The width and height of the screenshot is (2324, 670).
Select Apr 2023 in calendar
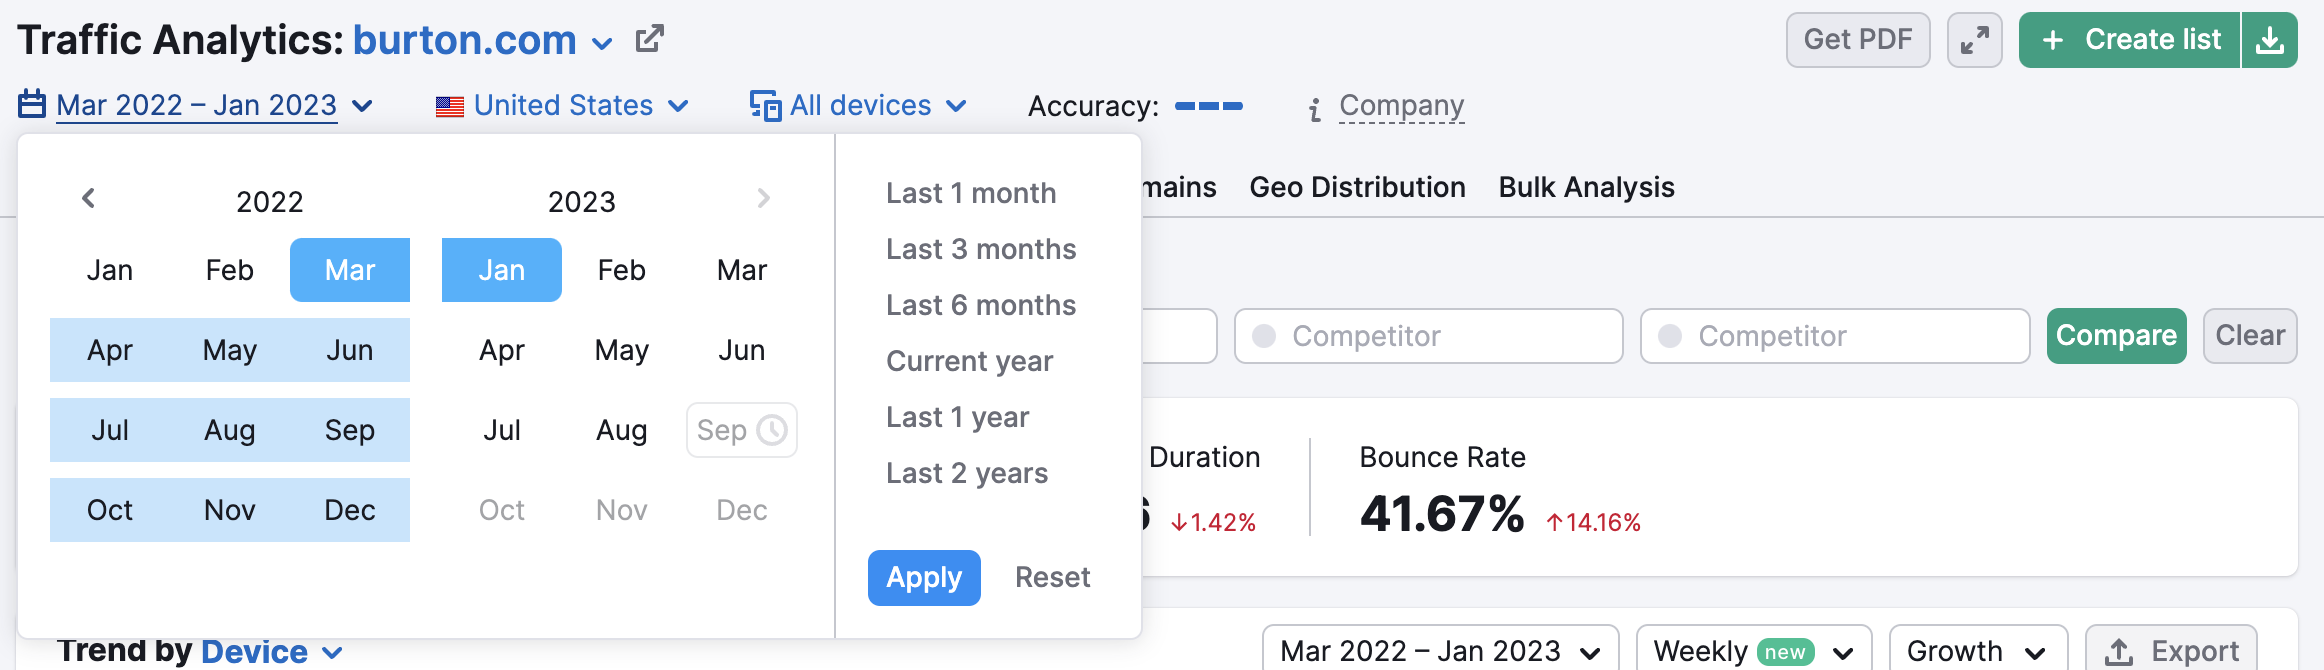pyautogui.click(x=502, y=350)
